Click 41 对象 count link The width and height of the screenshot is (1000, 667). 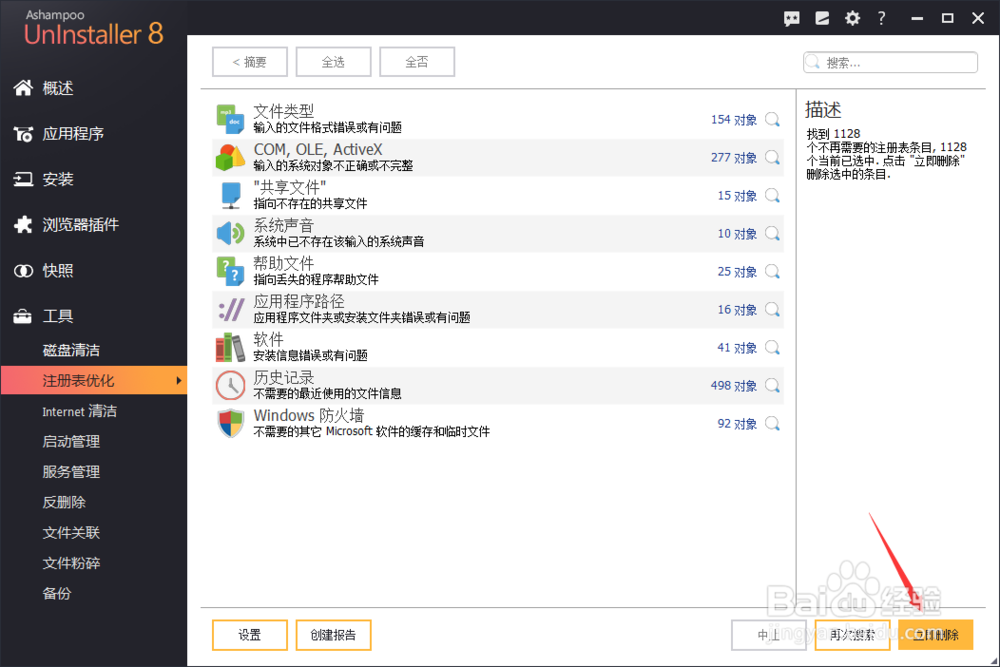point(737,348)
